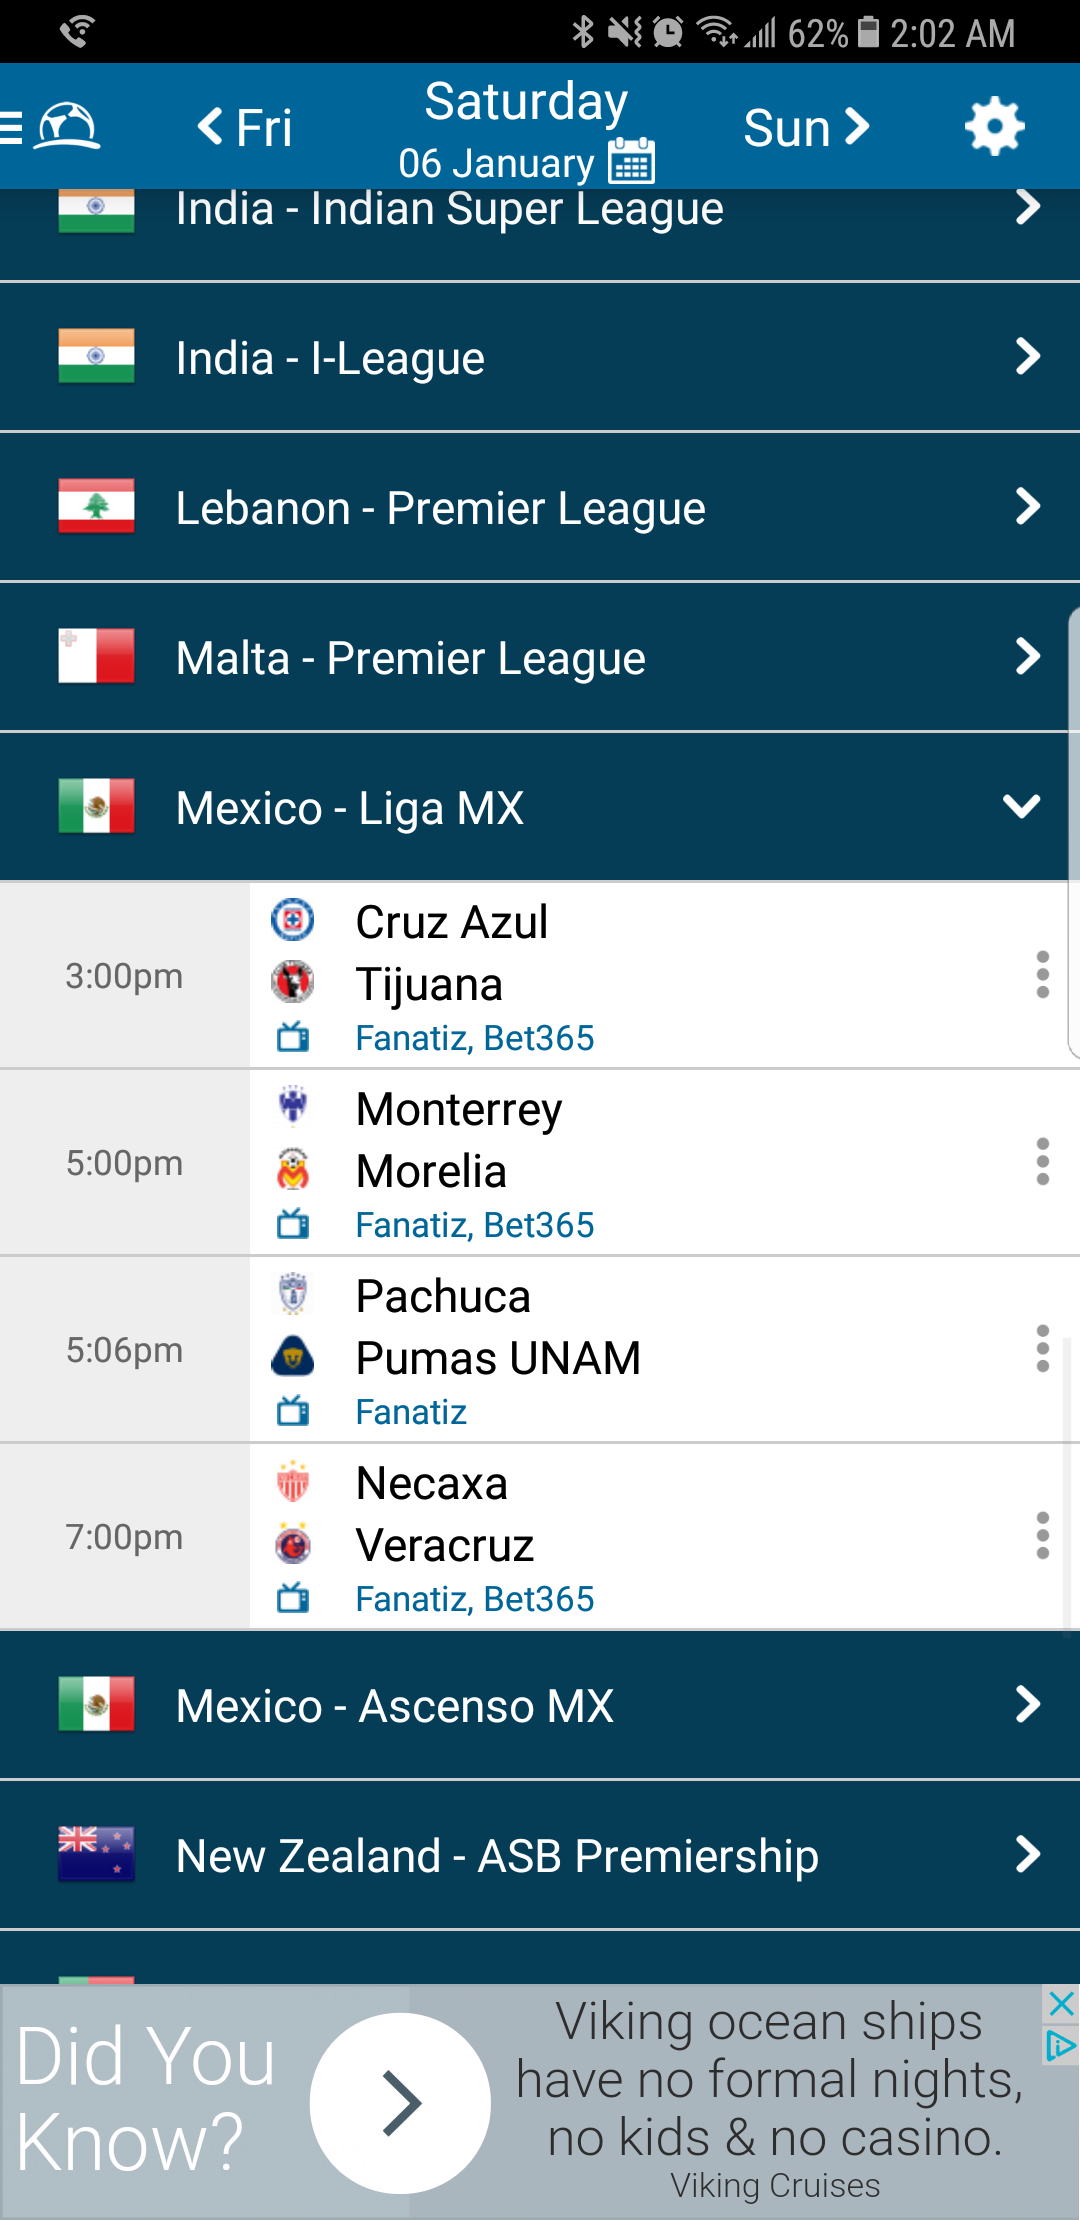Close the Viking Cruises ad

point(1061,2003)
